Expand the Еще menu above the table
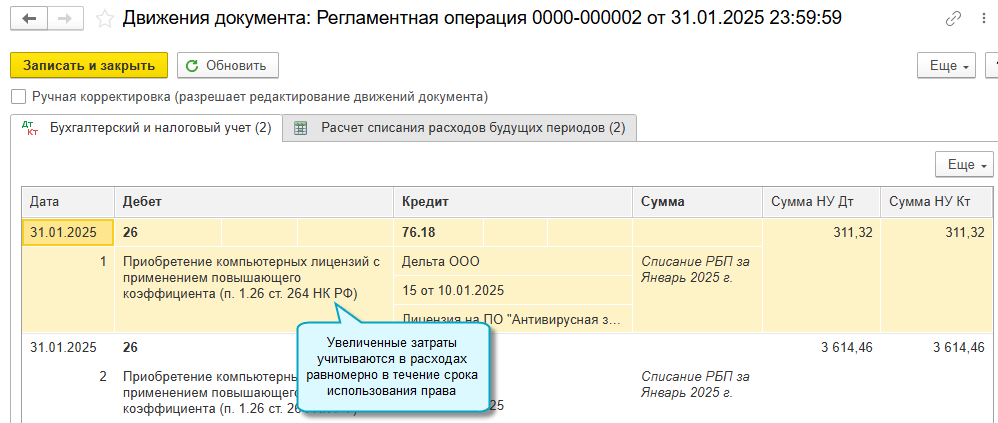The image size is (998, 423). pyautogui.click(x=962, y=164)
